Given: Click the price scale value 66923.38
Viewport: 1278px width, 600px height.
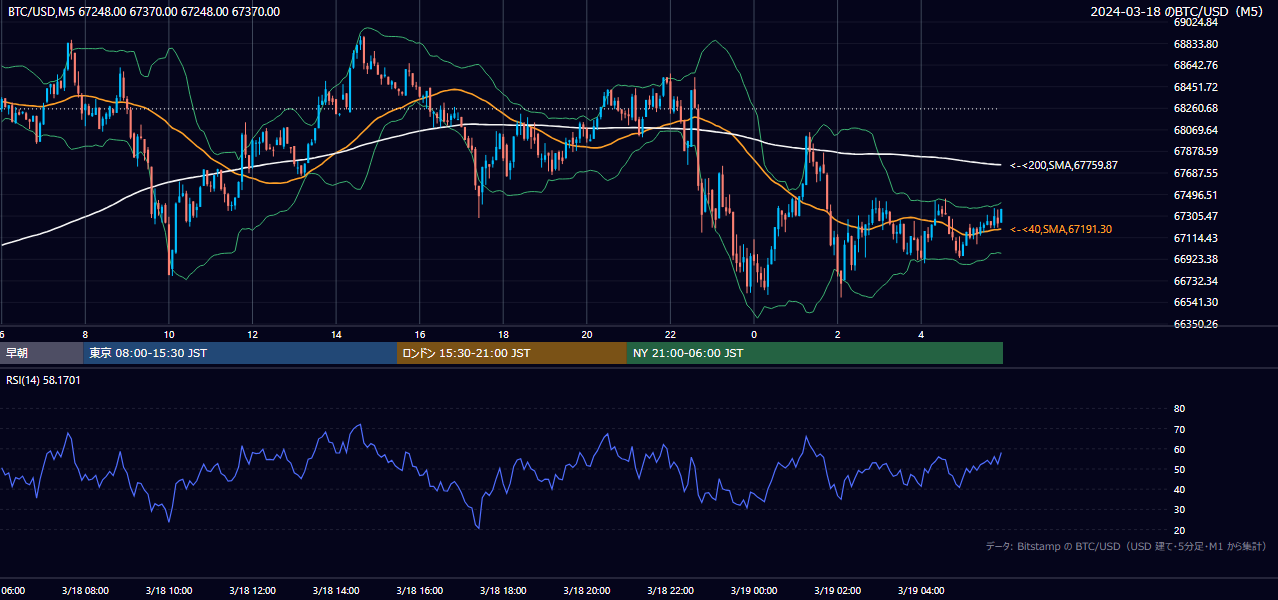Looking at the screenshot, I should point(1196,259).
